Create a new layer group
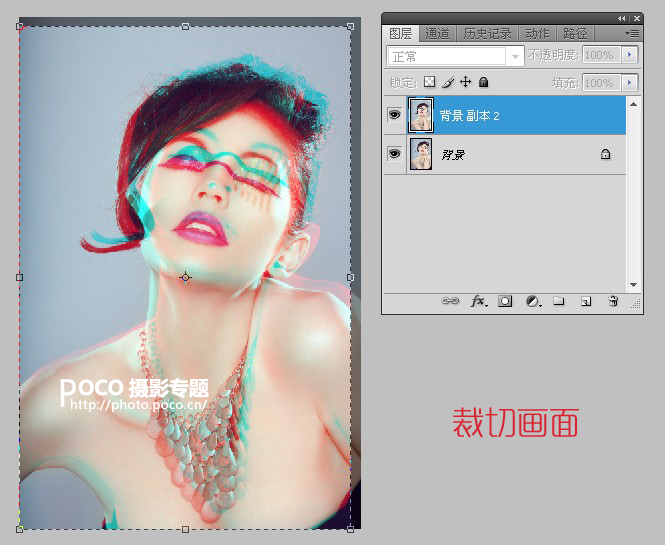The width and height of the screenshot is (665, 545). coord(559,301)
